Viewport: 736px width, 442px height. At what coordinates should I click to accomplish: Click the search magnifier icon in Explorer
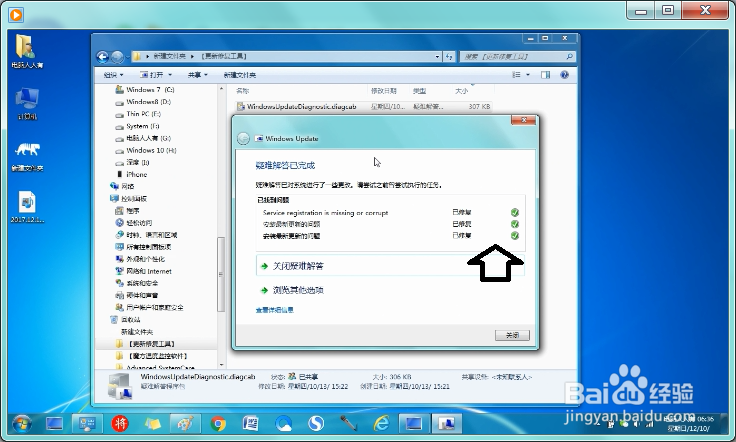(x=569, y=56)
